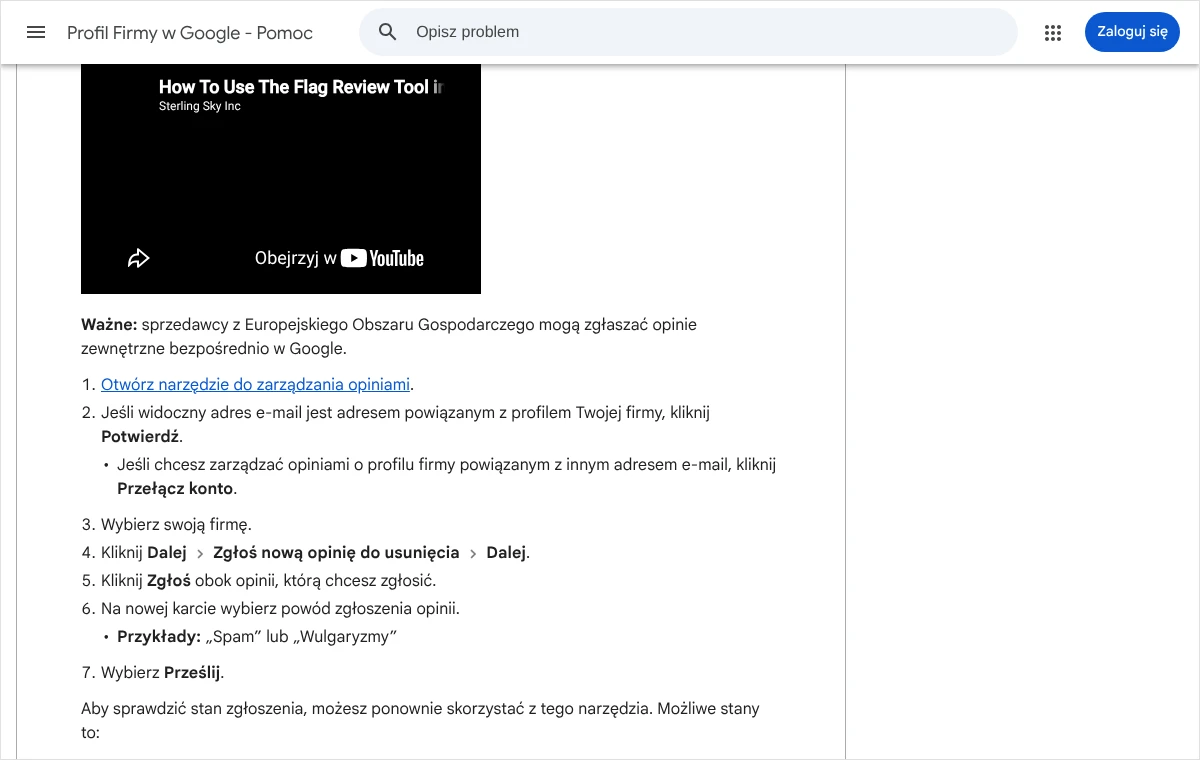Viewport: 1200px width, 760px height.
Task: Click the bold word Prześlij
Action: pyautogui.click(x=192, y=672)
